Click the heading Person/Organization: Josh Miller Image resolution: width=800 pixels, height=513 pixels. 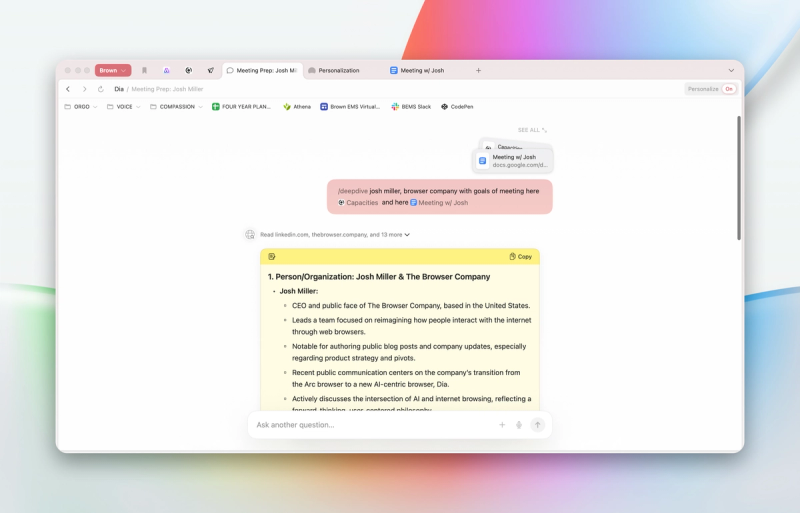[379, 277]
